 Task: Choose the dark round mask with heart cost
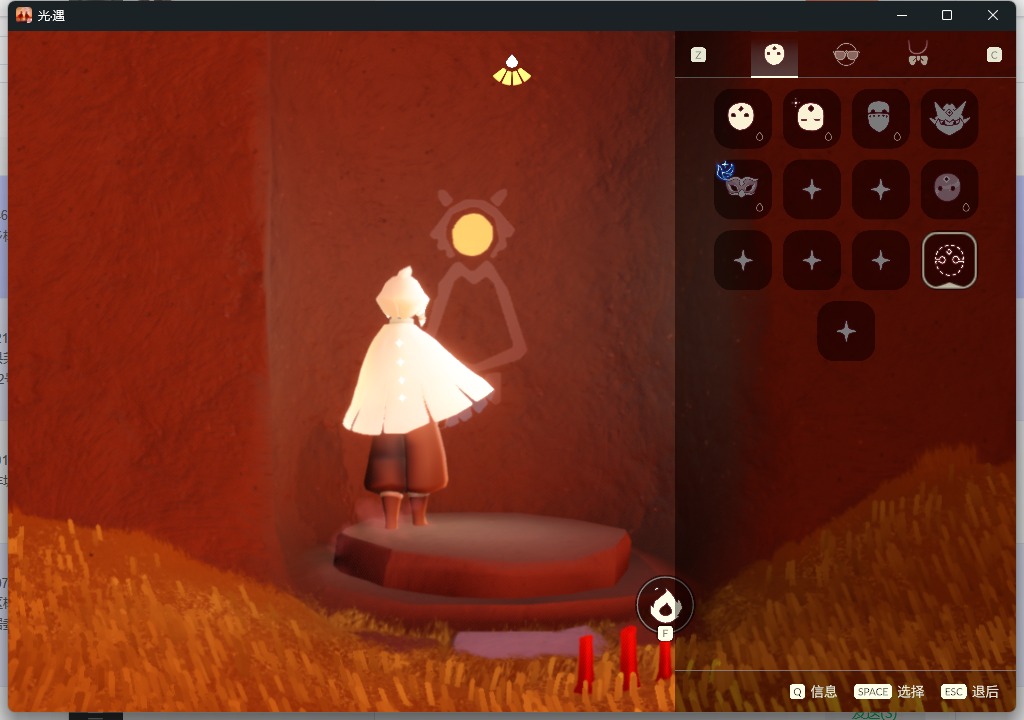pos(949,189)
